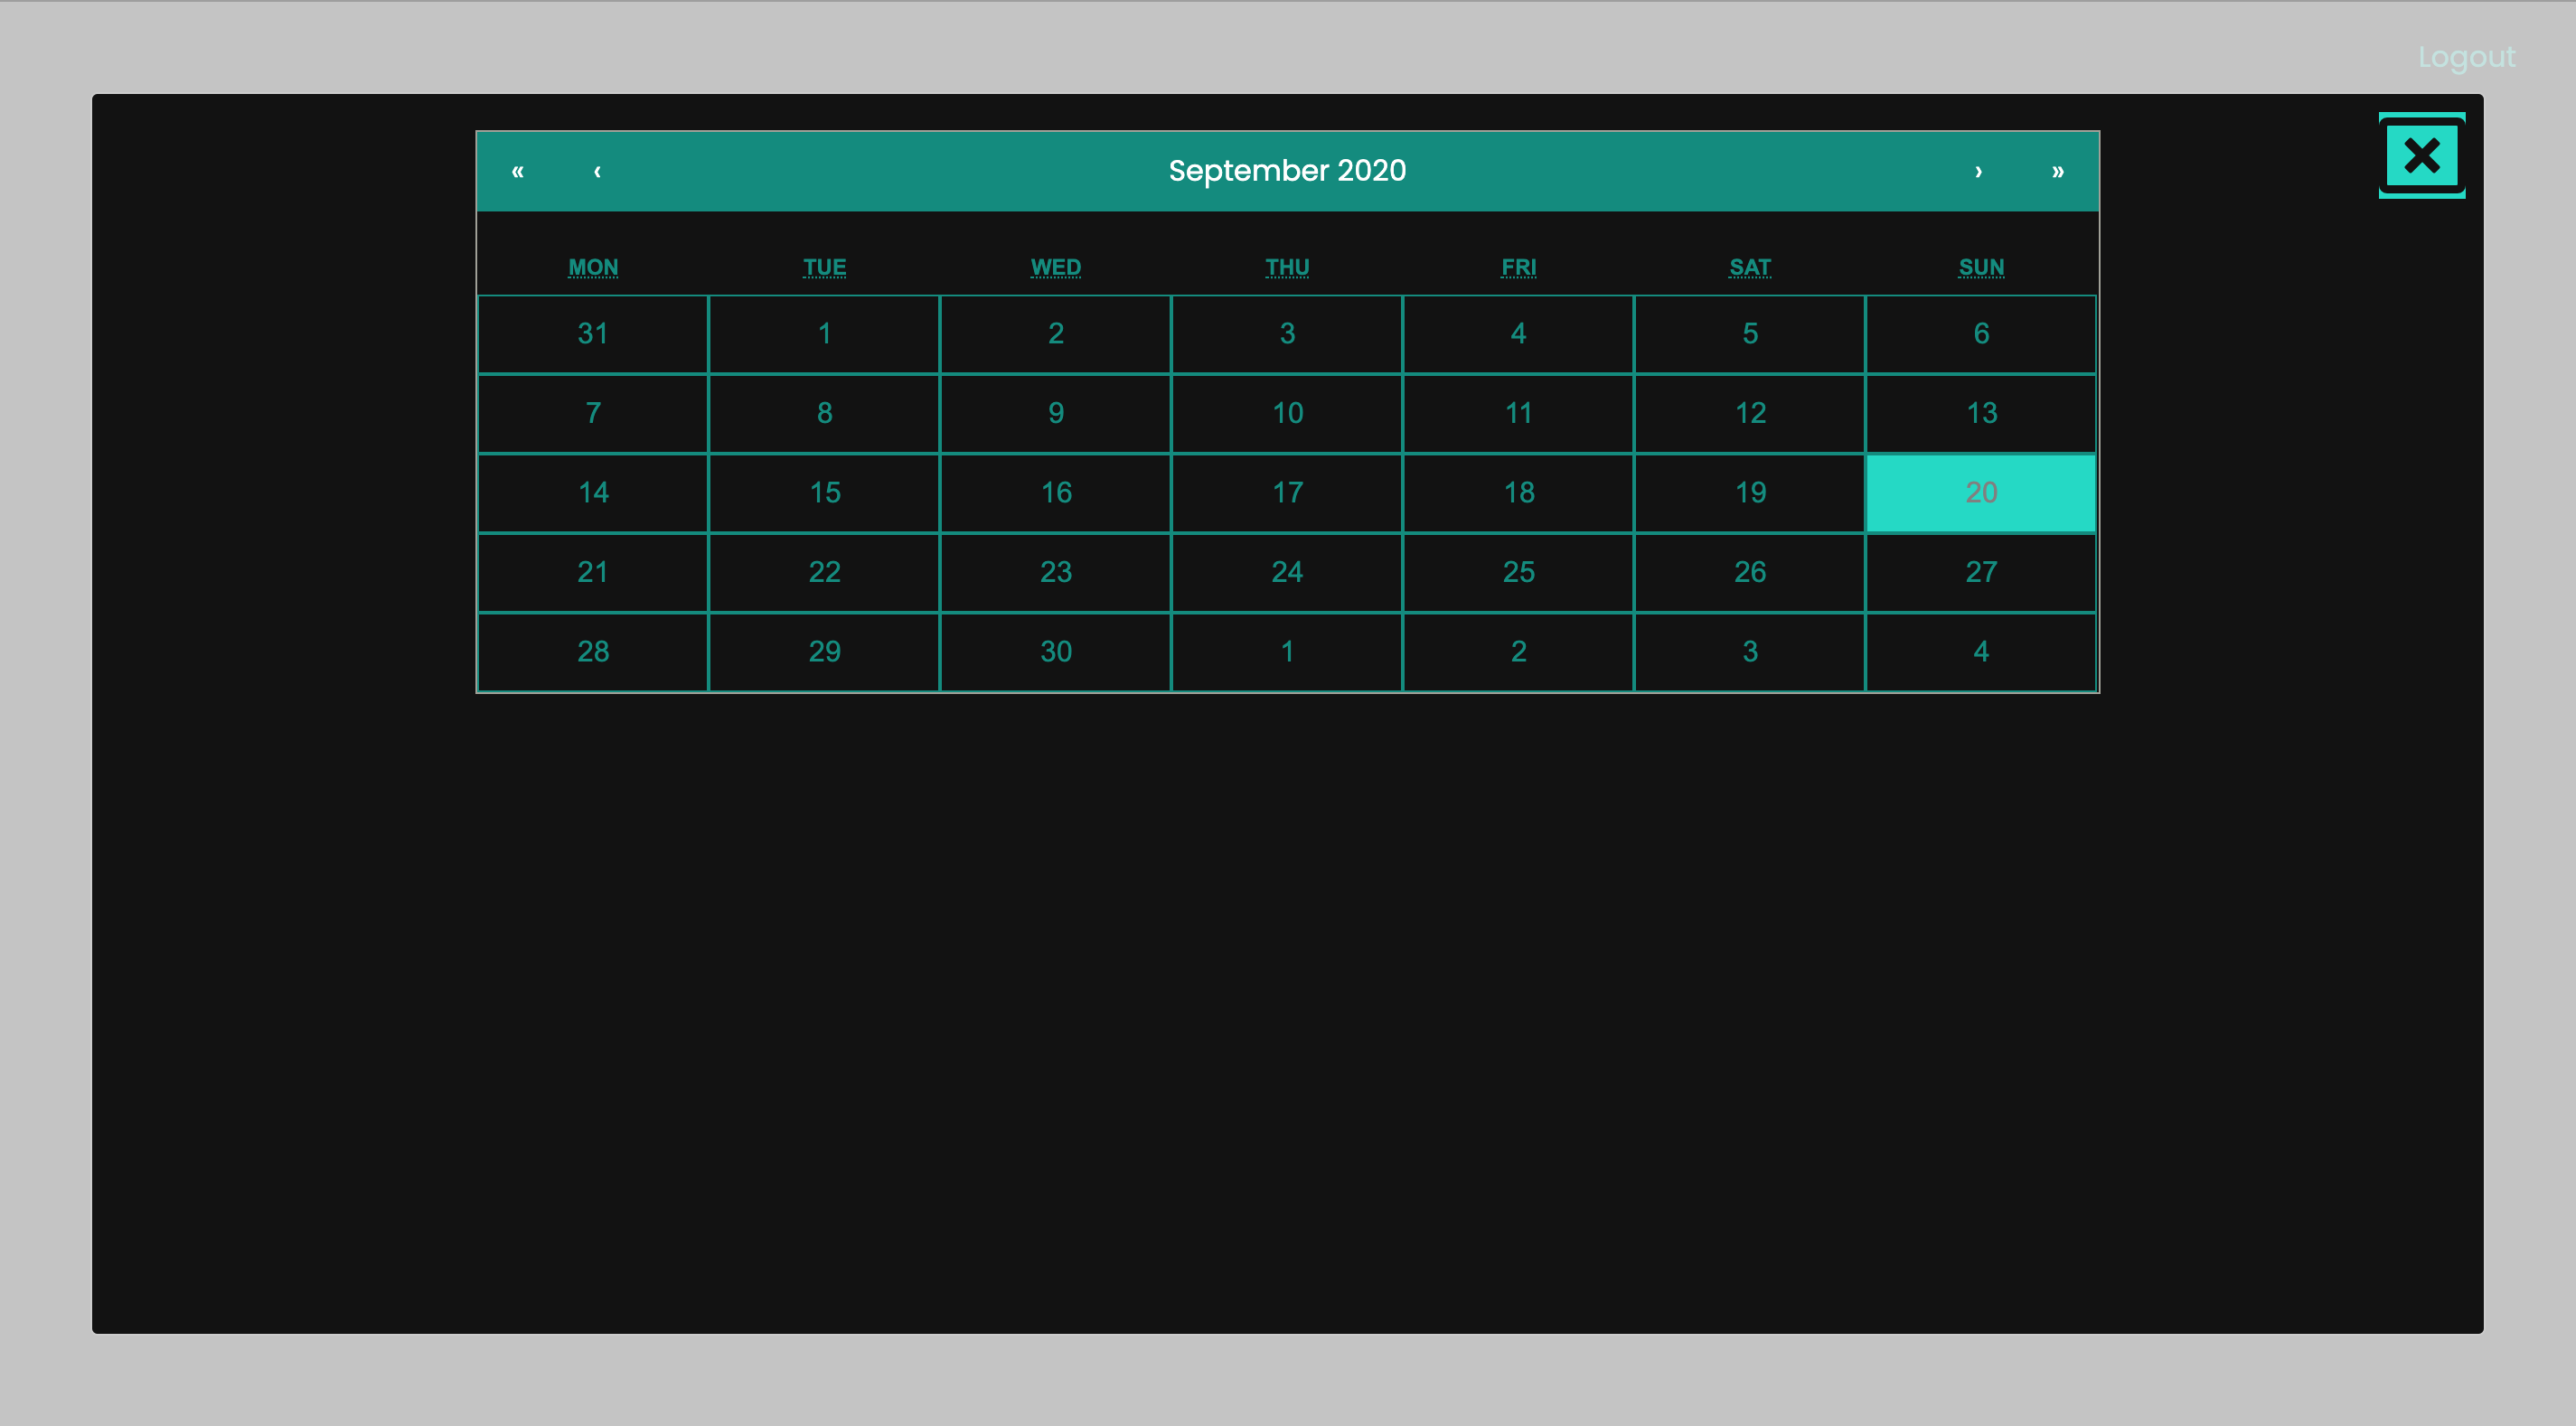Choose day 8 on the calendar
This screenshot has width=2576, height=1426.
[x=824, y=413]
